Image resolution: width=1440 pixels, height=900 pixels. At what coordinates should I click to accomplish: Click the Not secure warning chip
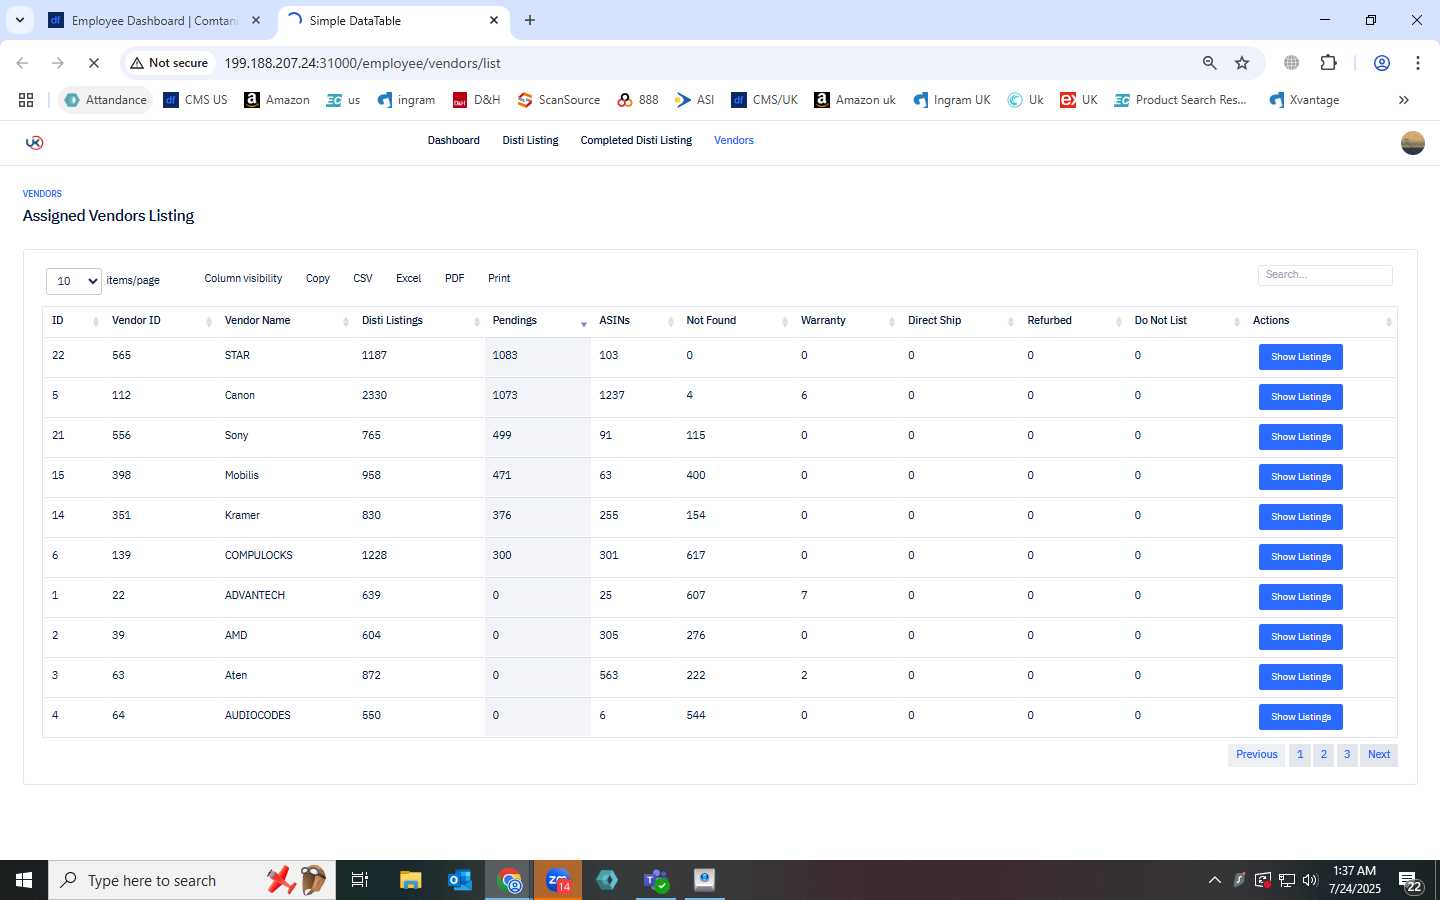tap(169, 63)
